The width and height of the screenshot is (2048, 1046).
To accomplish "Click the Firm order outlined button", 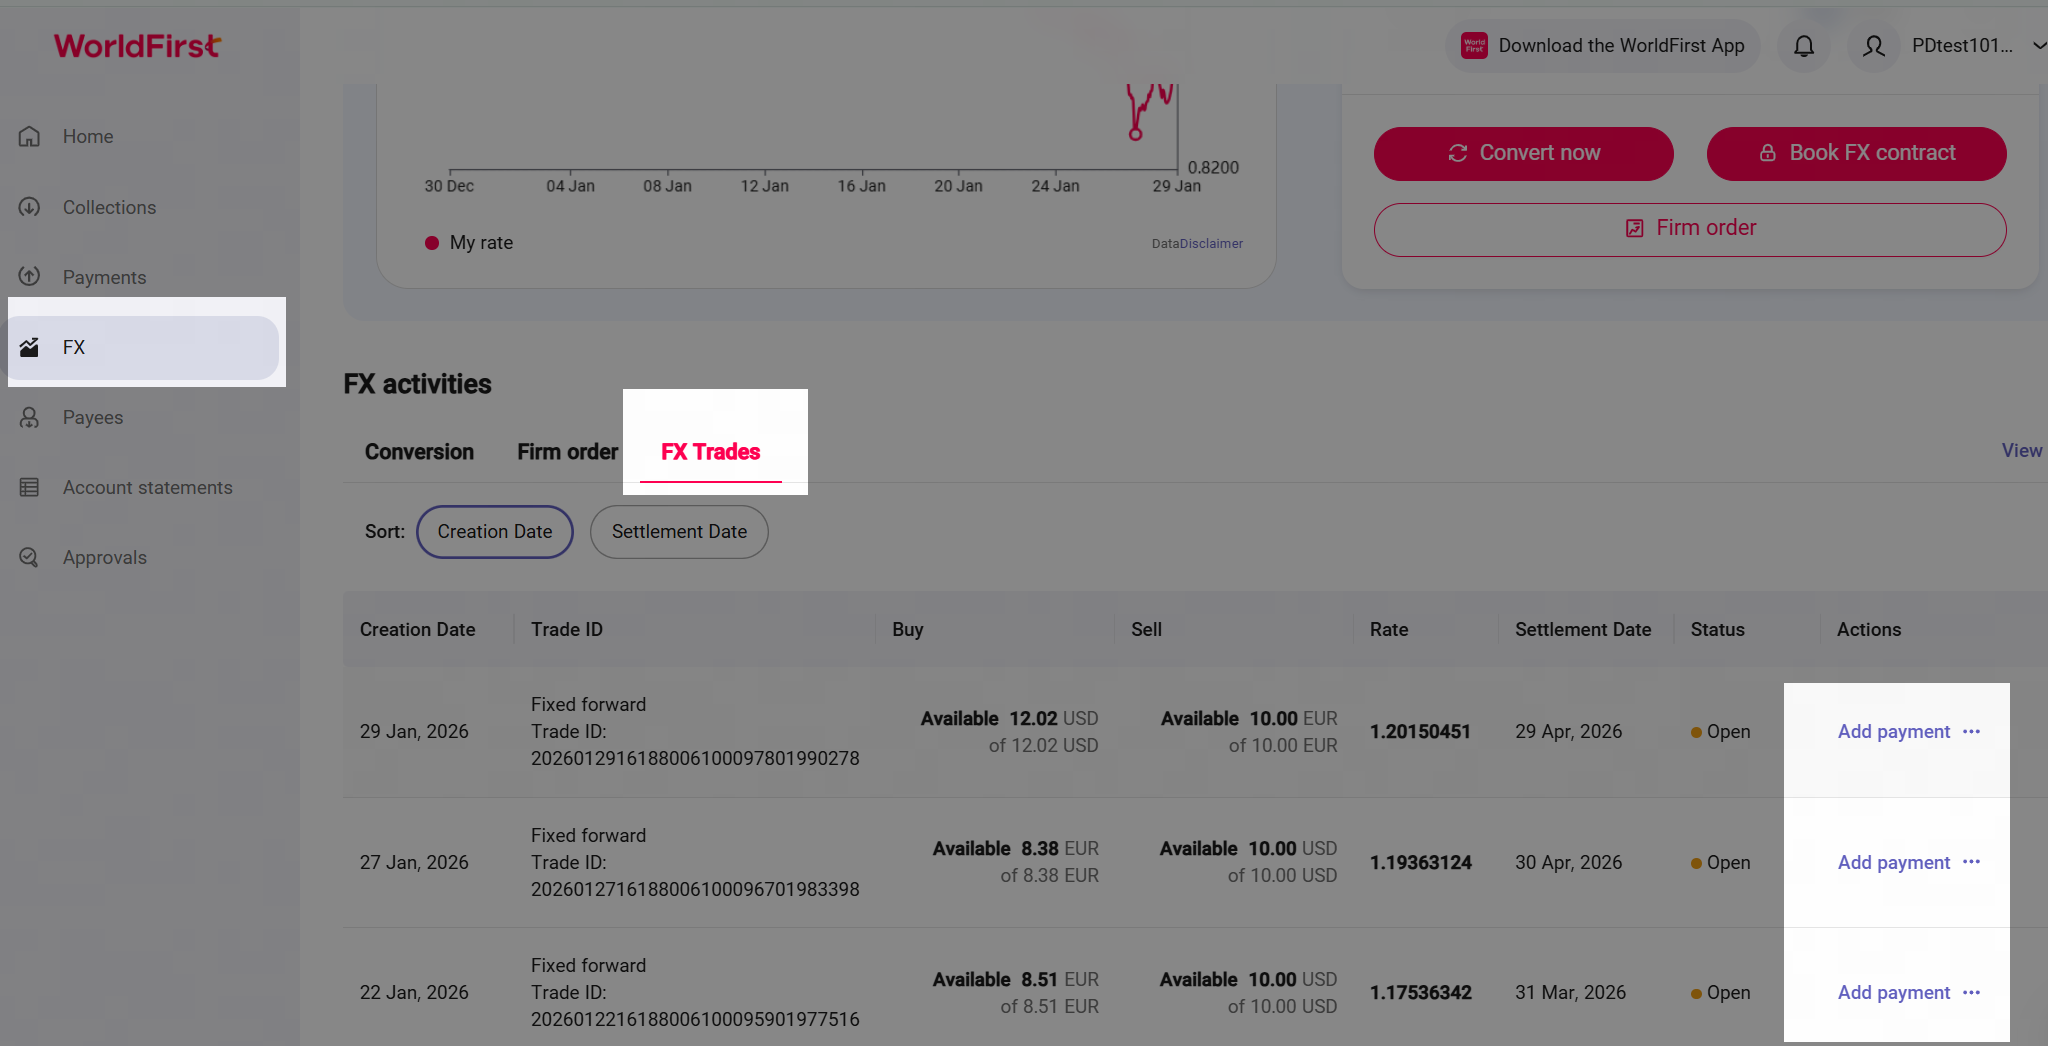I will (x=1690, y=229).
